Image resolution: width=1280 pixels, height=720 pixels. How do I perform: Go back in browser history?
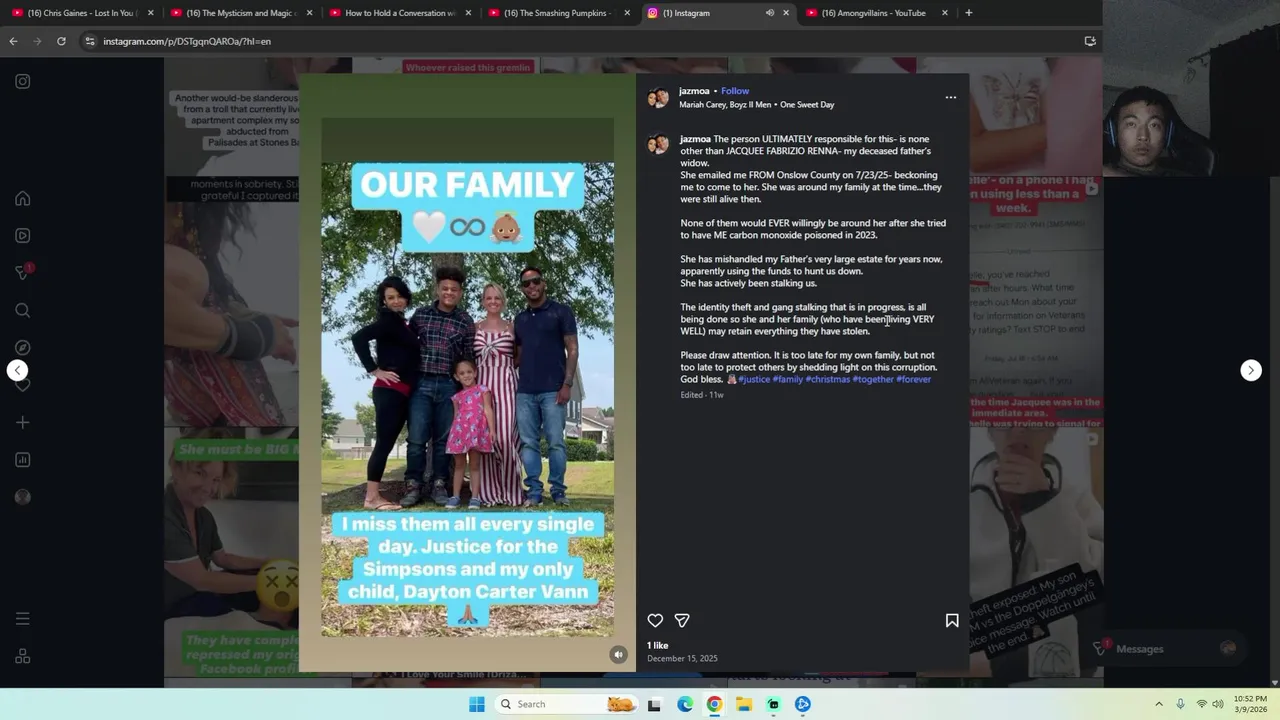click(x=13, y=41)
